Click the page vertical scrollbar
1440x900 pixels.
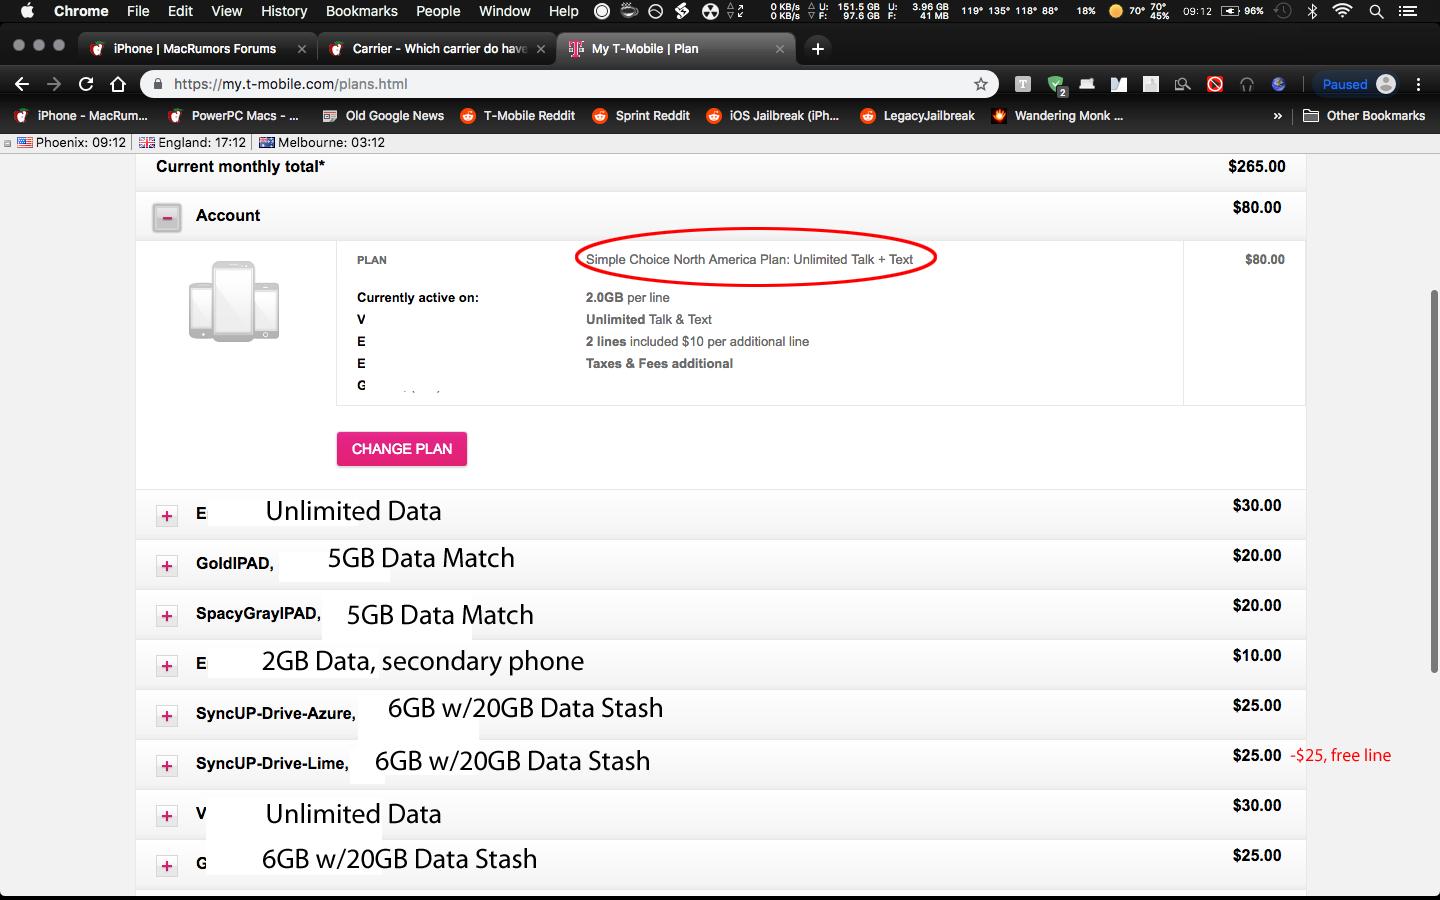(x=1433, y=480)
